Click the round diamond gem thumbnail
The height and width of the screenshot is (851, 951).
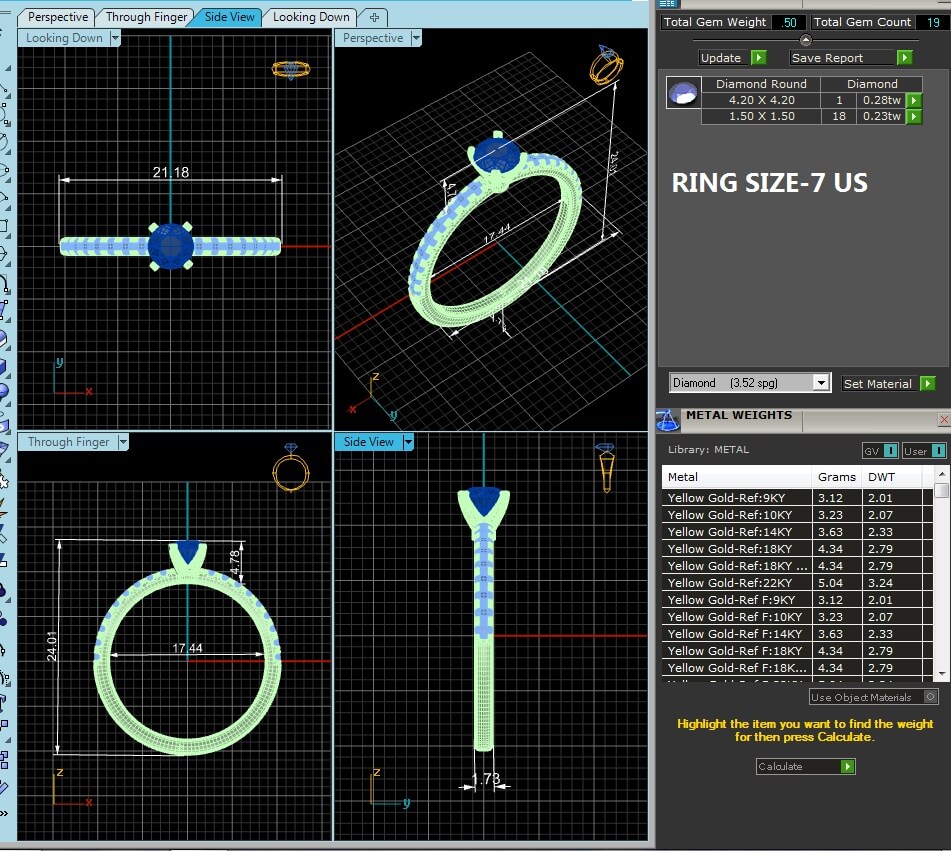click(x=684, y=93)
